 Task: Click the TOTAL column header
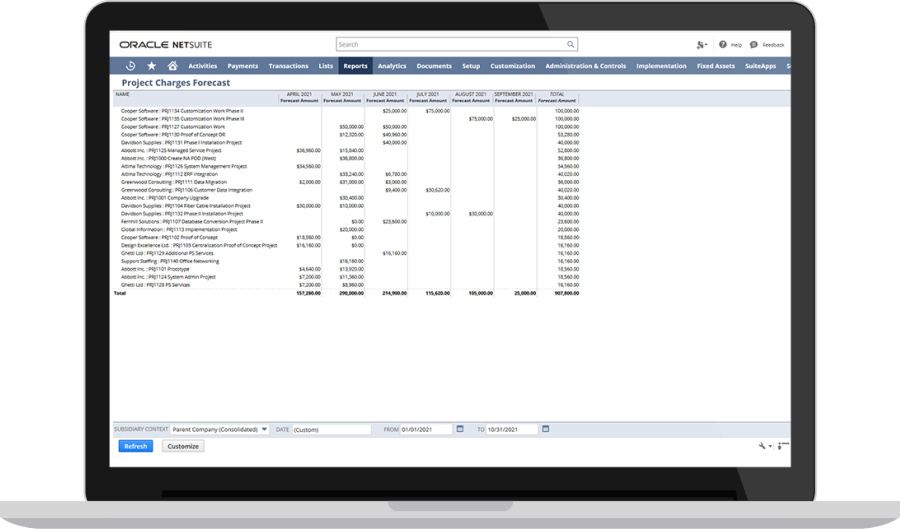557,94
